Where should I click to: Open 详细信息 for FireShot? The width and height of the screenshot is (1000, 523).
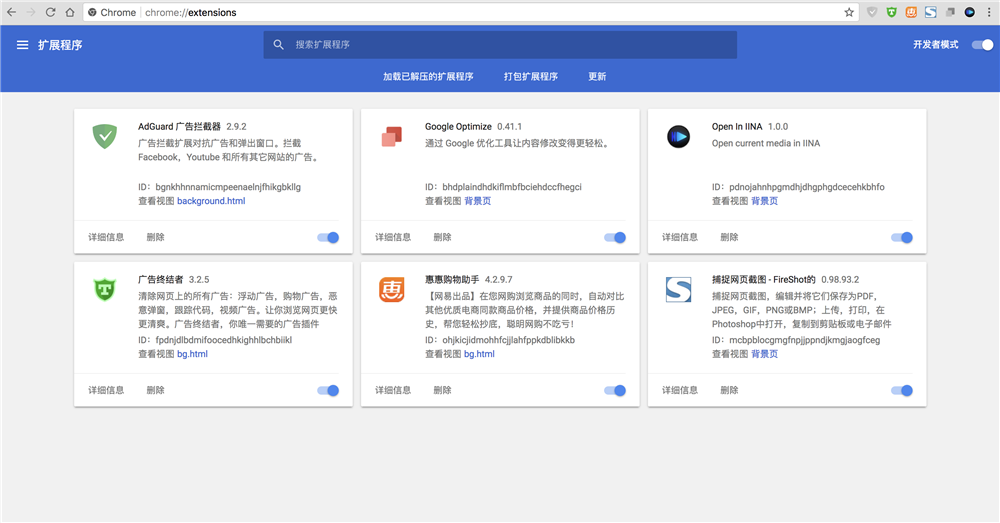click(x=680, y=390)
